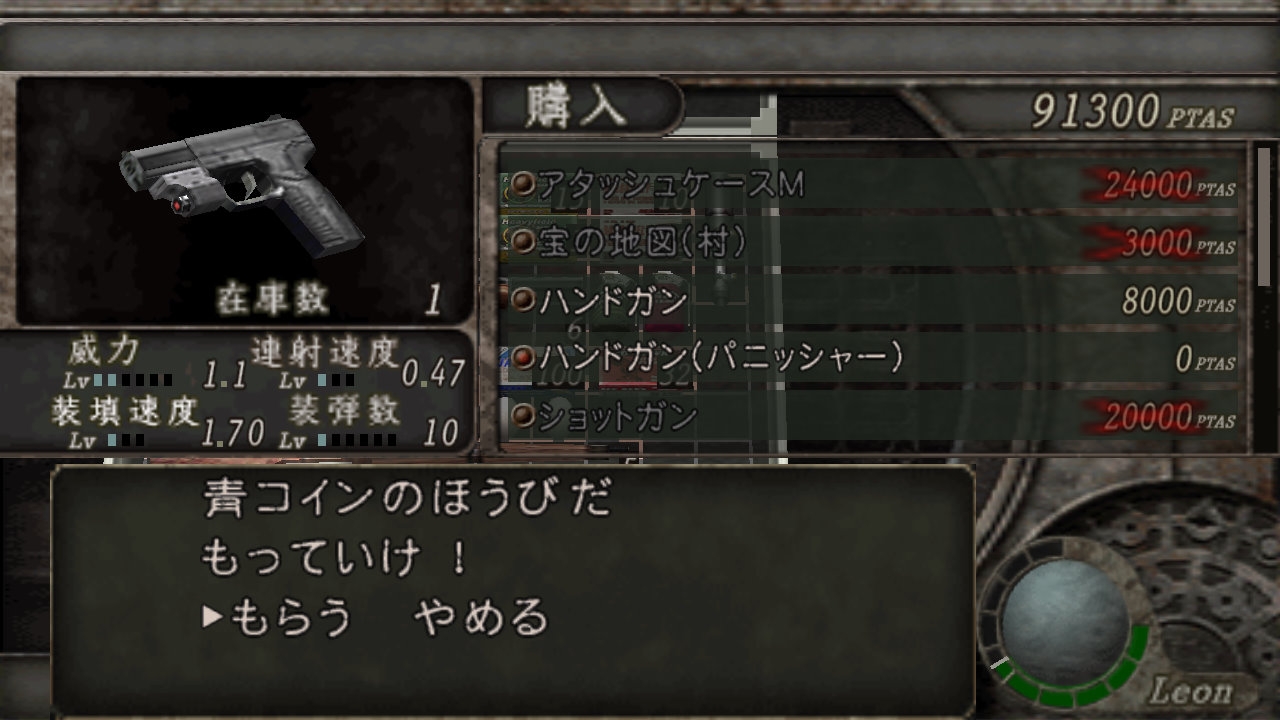Choose もらう to accept the reward
The height and width of the screenshot is (720, 1280).
[293, 617]
